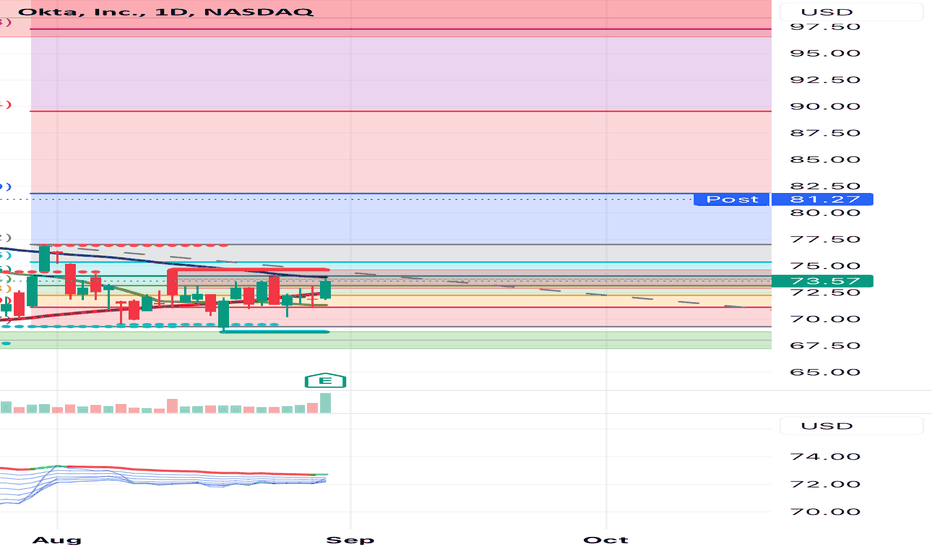Screen dimensions: 932x550
Task: Click the Sep label on the time axis
Action: click(x=350, y=540)
